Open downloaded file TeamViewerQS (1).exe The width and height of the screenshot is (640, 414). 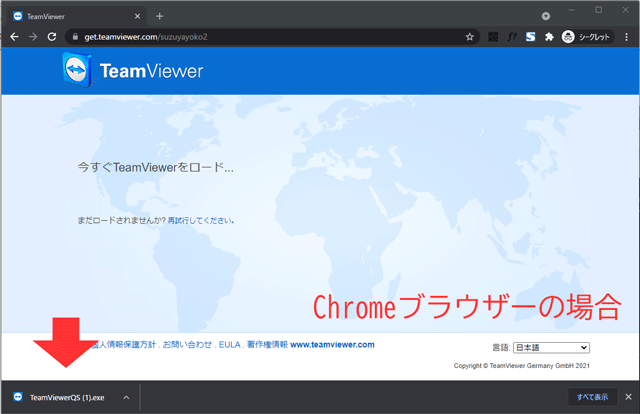coord(67,397)
